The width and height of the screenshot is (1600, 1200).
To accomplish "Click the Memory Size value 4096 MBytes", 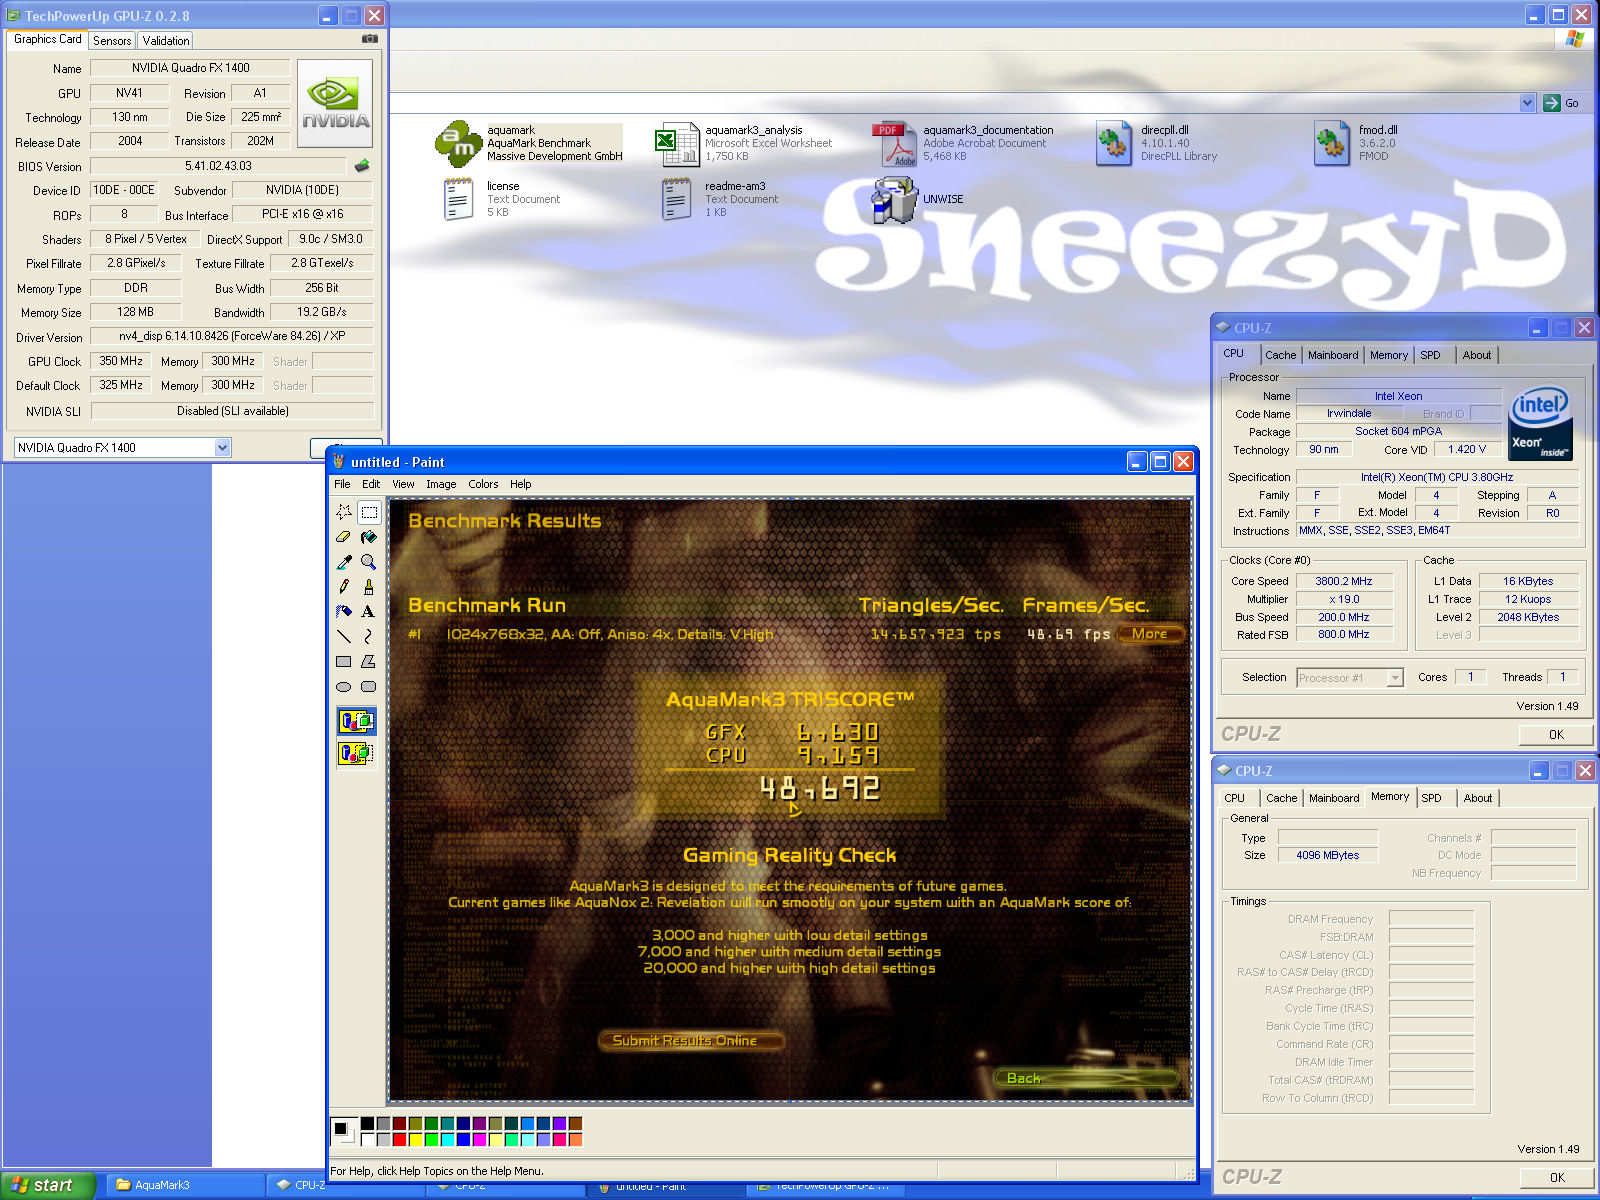I will 1327,855.
